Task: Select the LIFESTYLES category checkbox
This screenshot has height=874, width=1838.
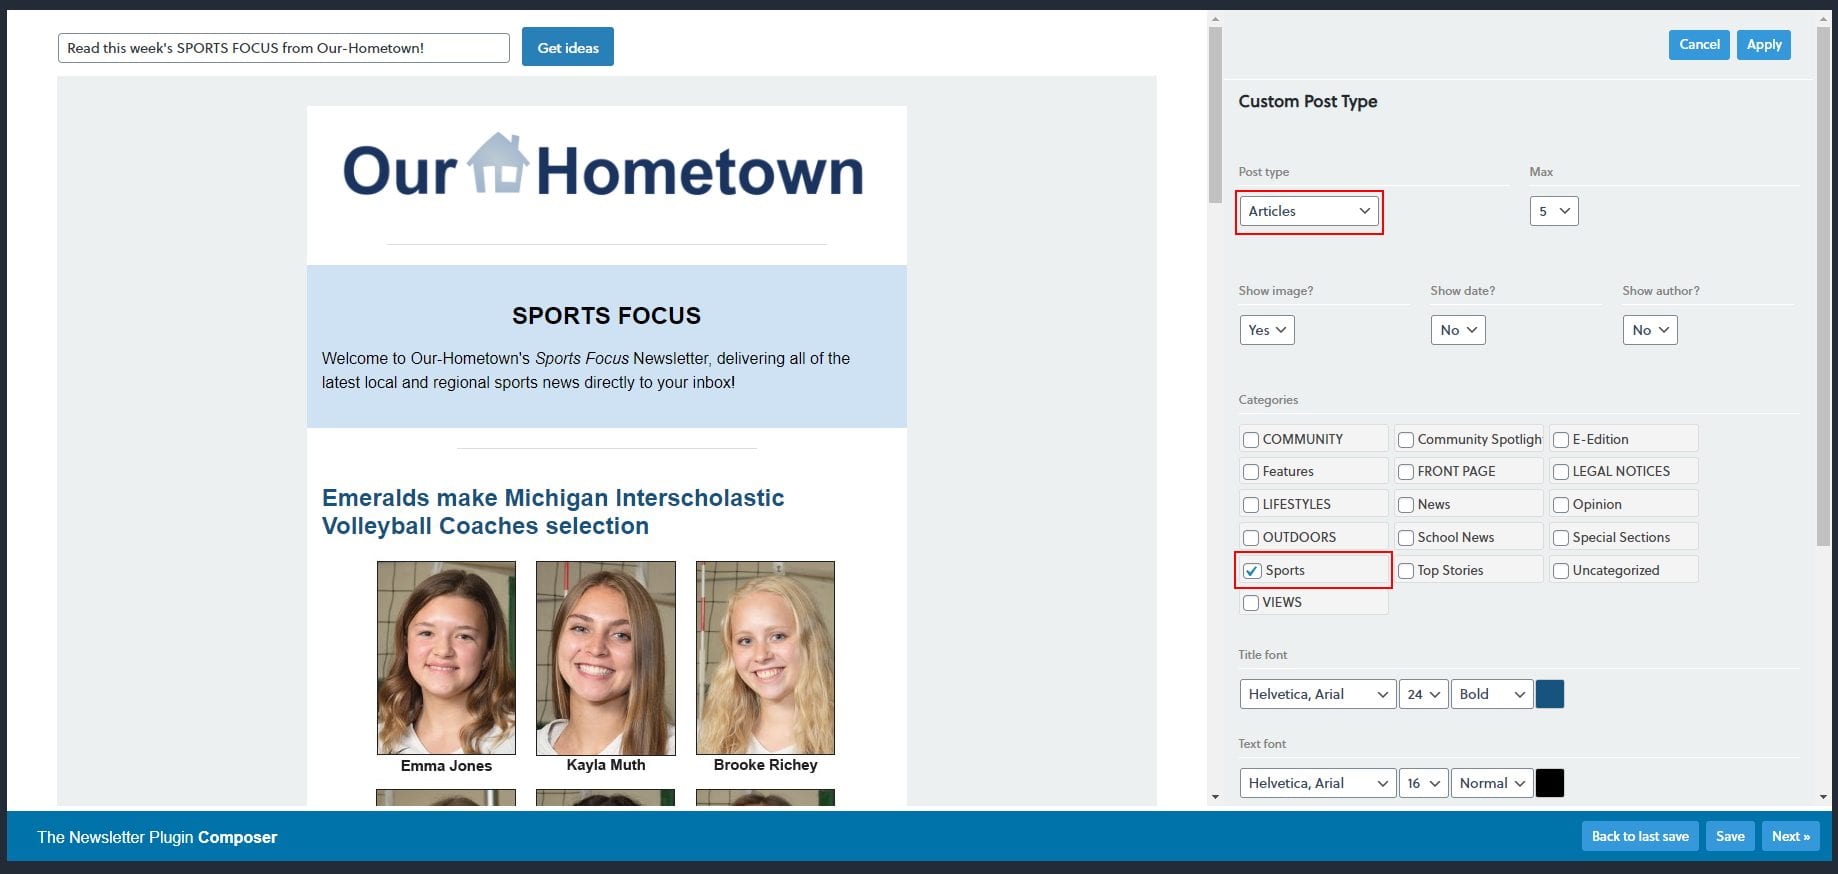Action: pyautogui.click(x=1250, y=504)
